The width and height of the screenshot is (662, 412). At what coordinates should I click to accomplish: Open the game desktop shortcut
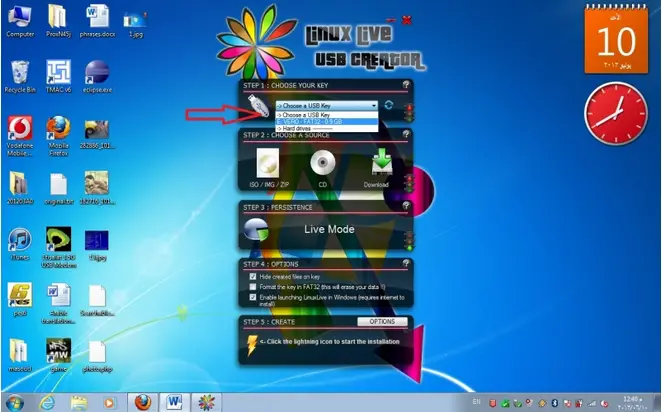[x=58, y=355]
